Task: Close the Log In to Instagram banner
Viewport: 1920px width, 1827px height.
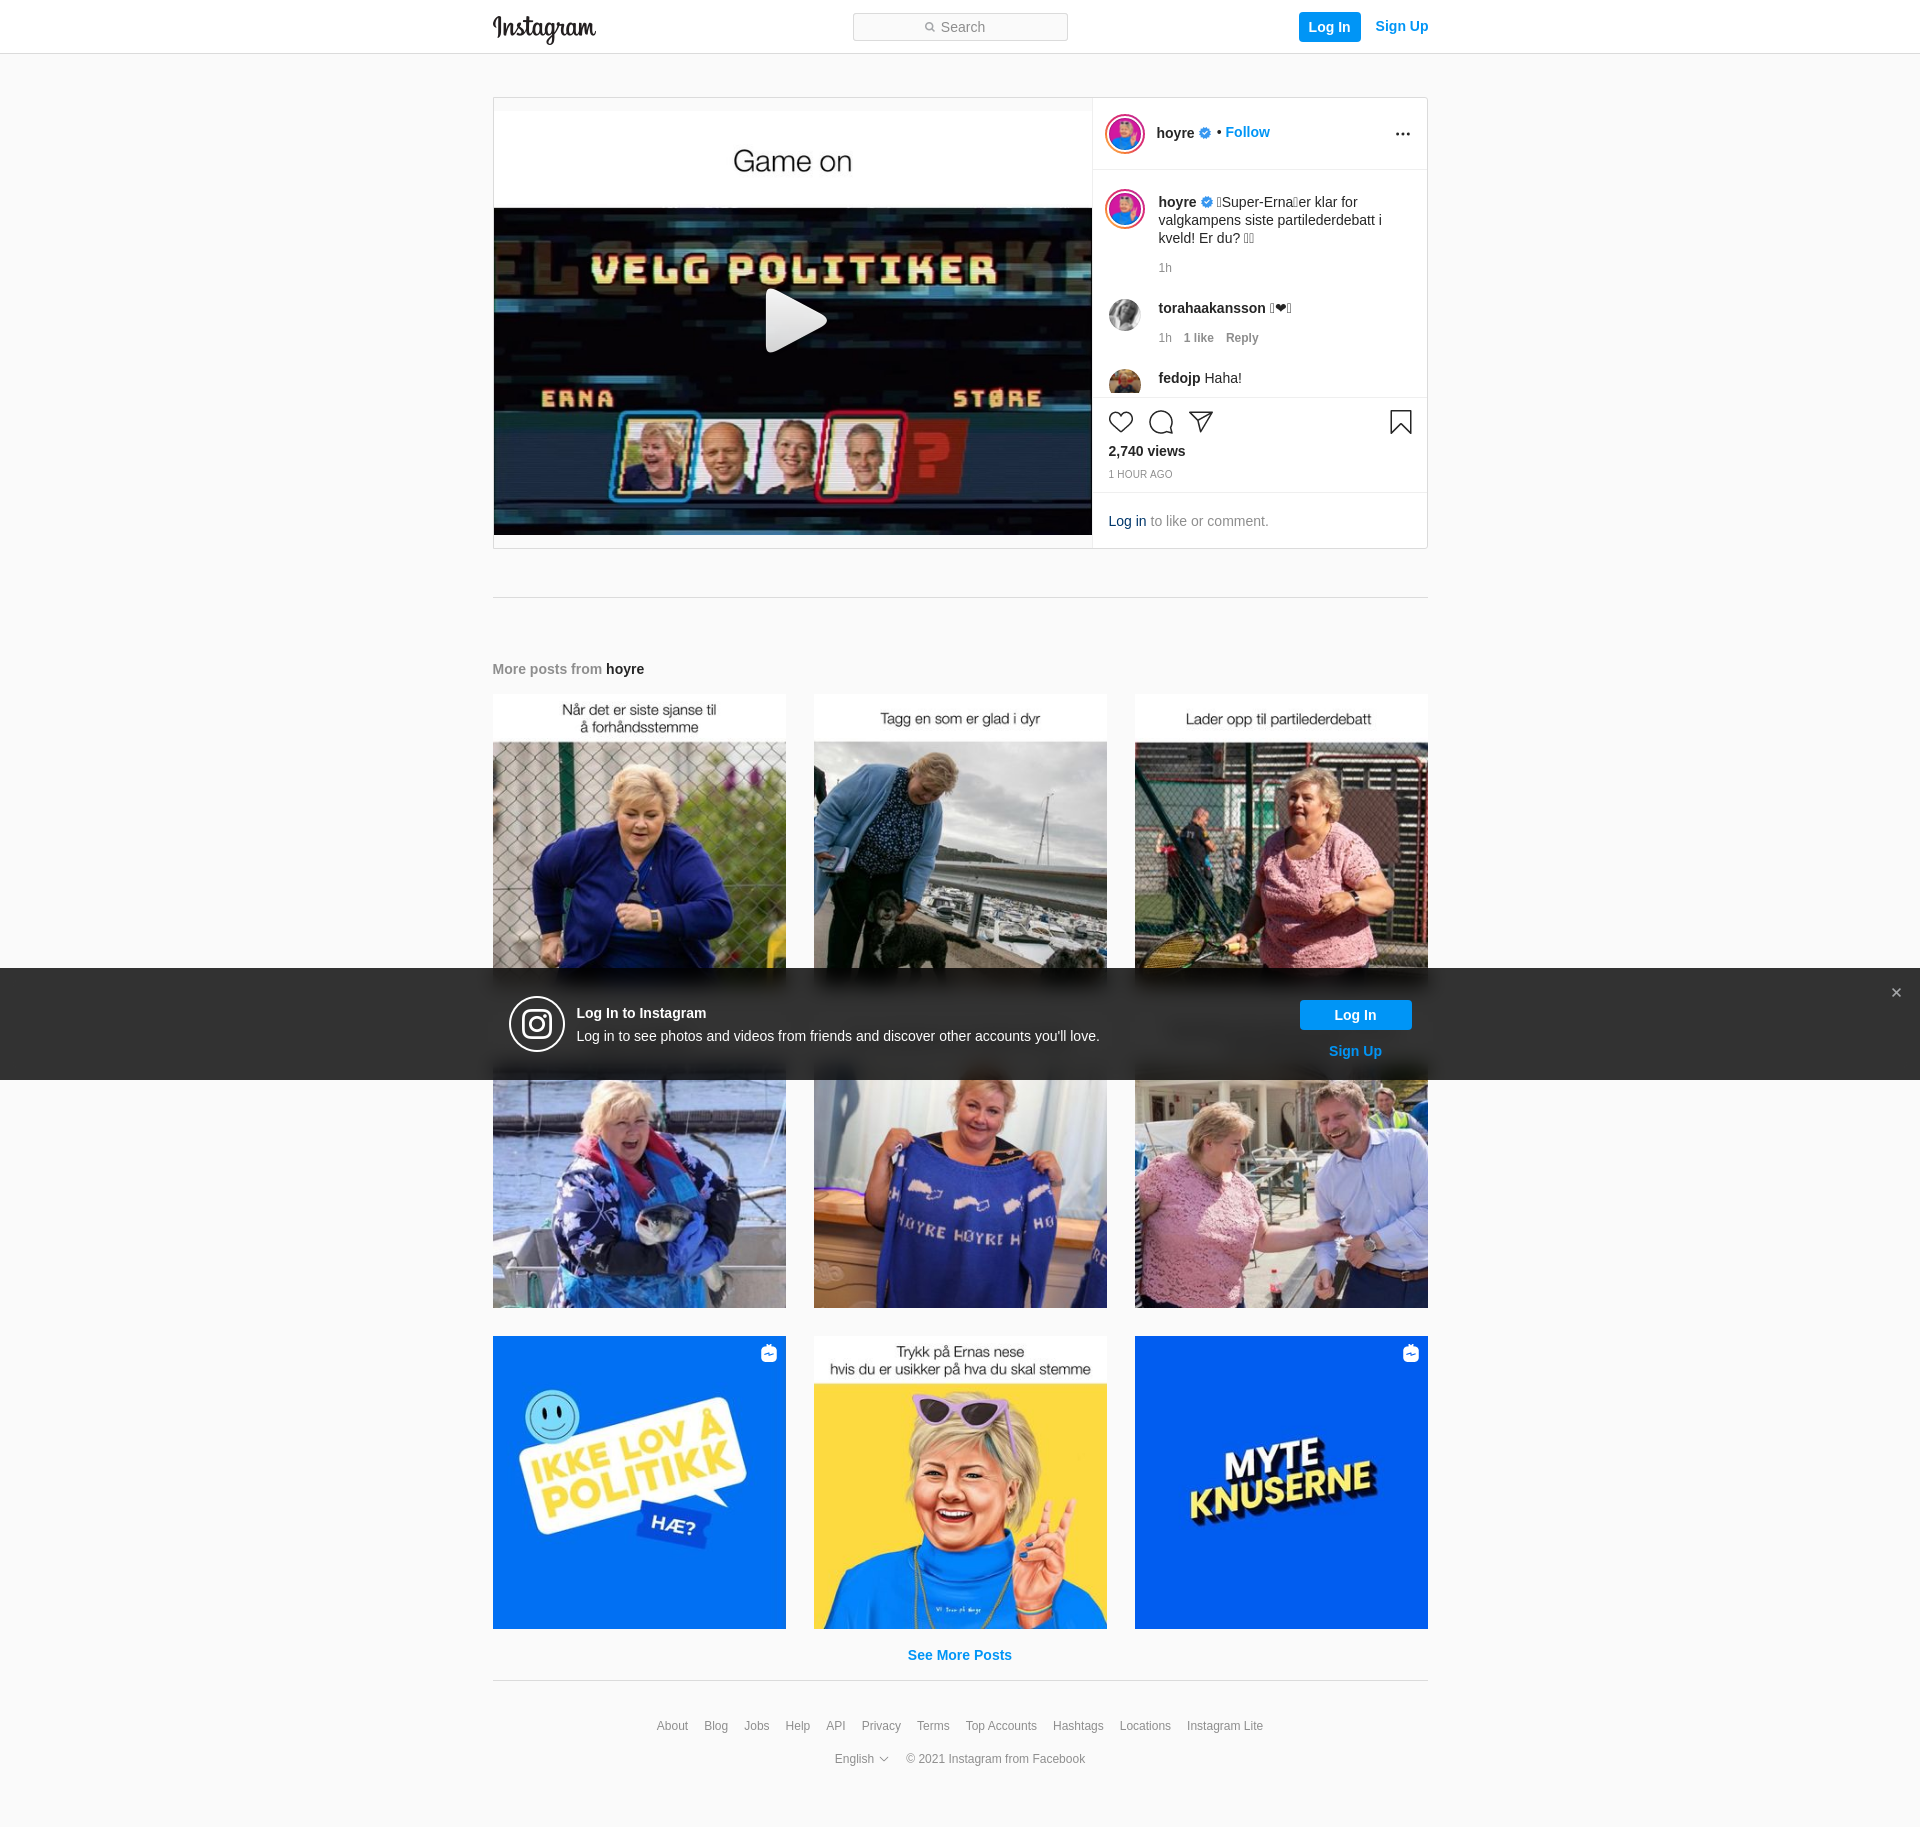Action: (x=1896, y=993)
